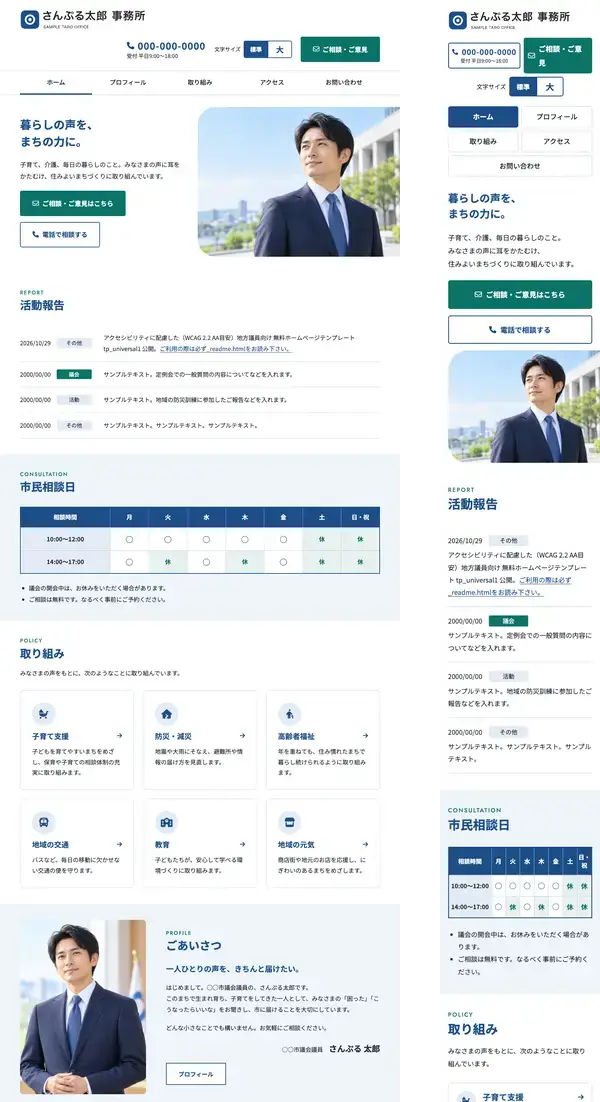Click the mobile hero photo of the man

(x=523, y=406)
